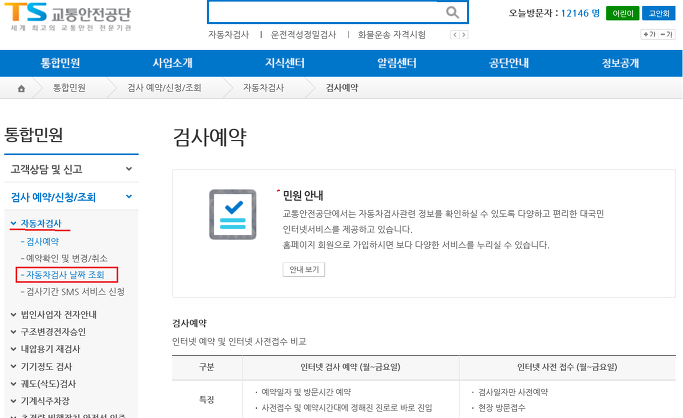Expand 궤도(삭도)검사 item
The image size is (683, 418).
(43, 384)
